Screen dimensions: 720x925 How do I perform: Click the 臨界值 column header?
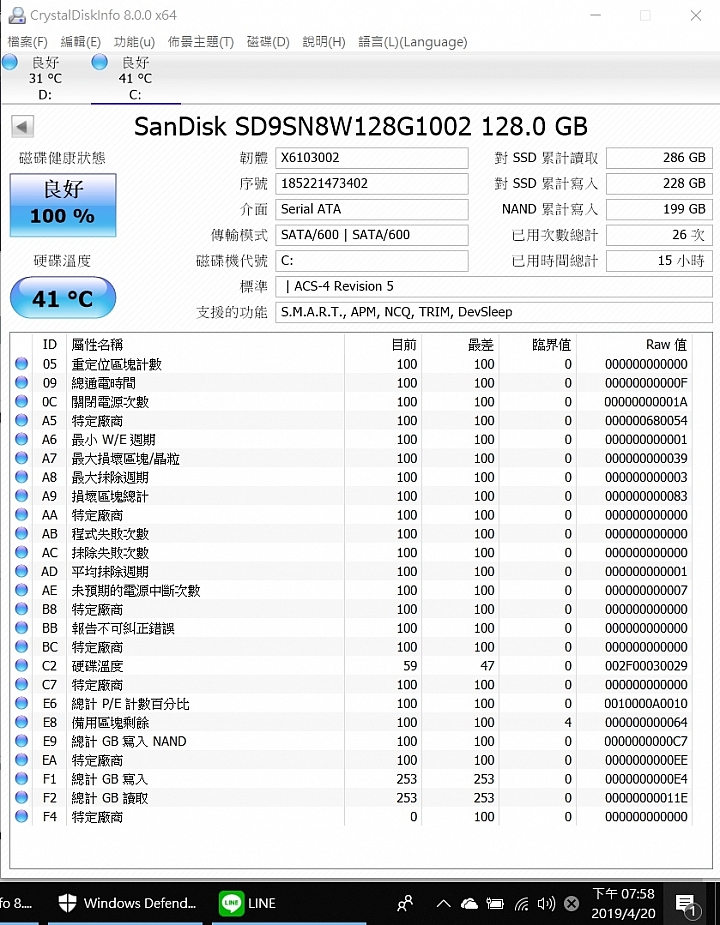551,345
